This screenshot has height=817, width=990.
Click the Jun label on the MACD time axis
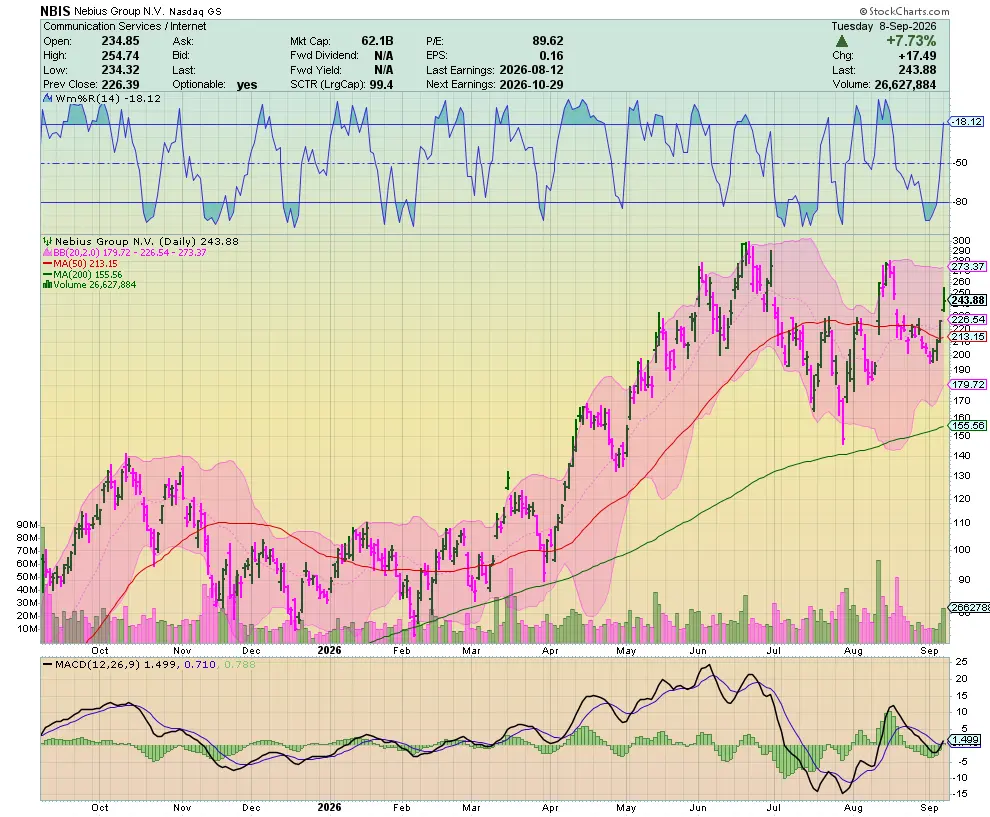click(x=698, y=807)
